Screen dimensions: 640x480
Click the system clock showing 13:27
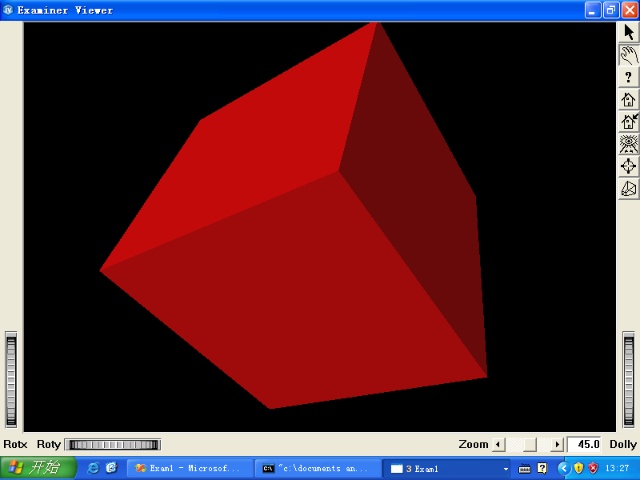(617, 468)
